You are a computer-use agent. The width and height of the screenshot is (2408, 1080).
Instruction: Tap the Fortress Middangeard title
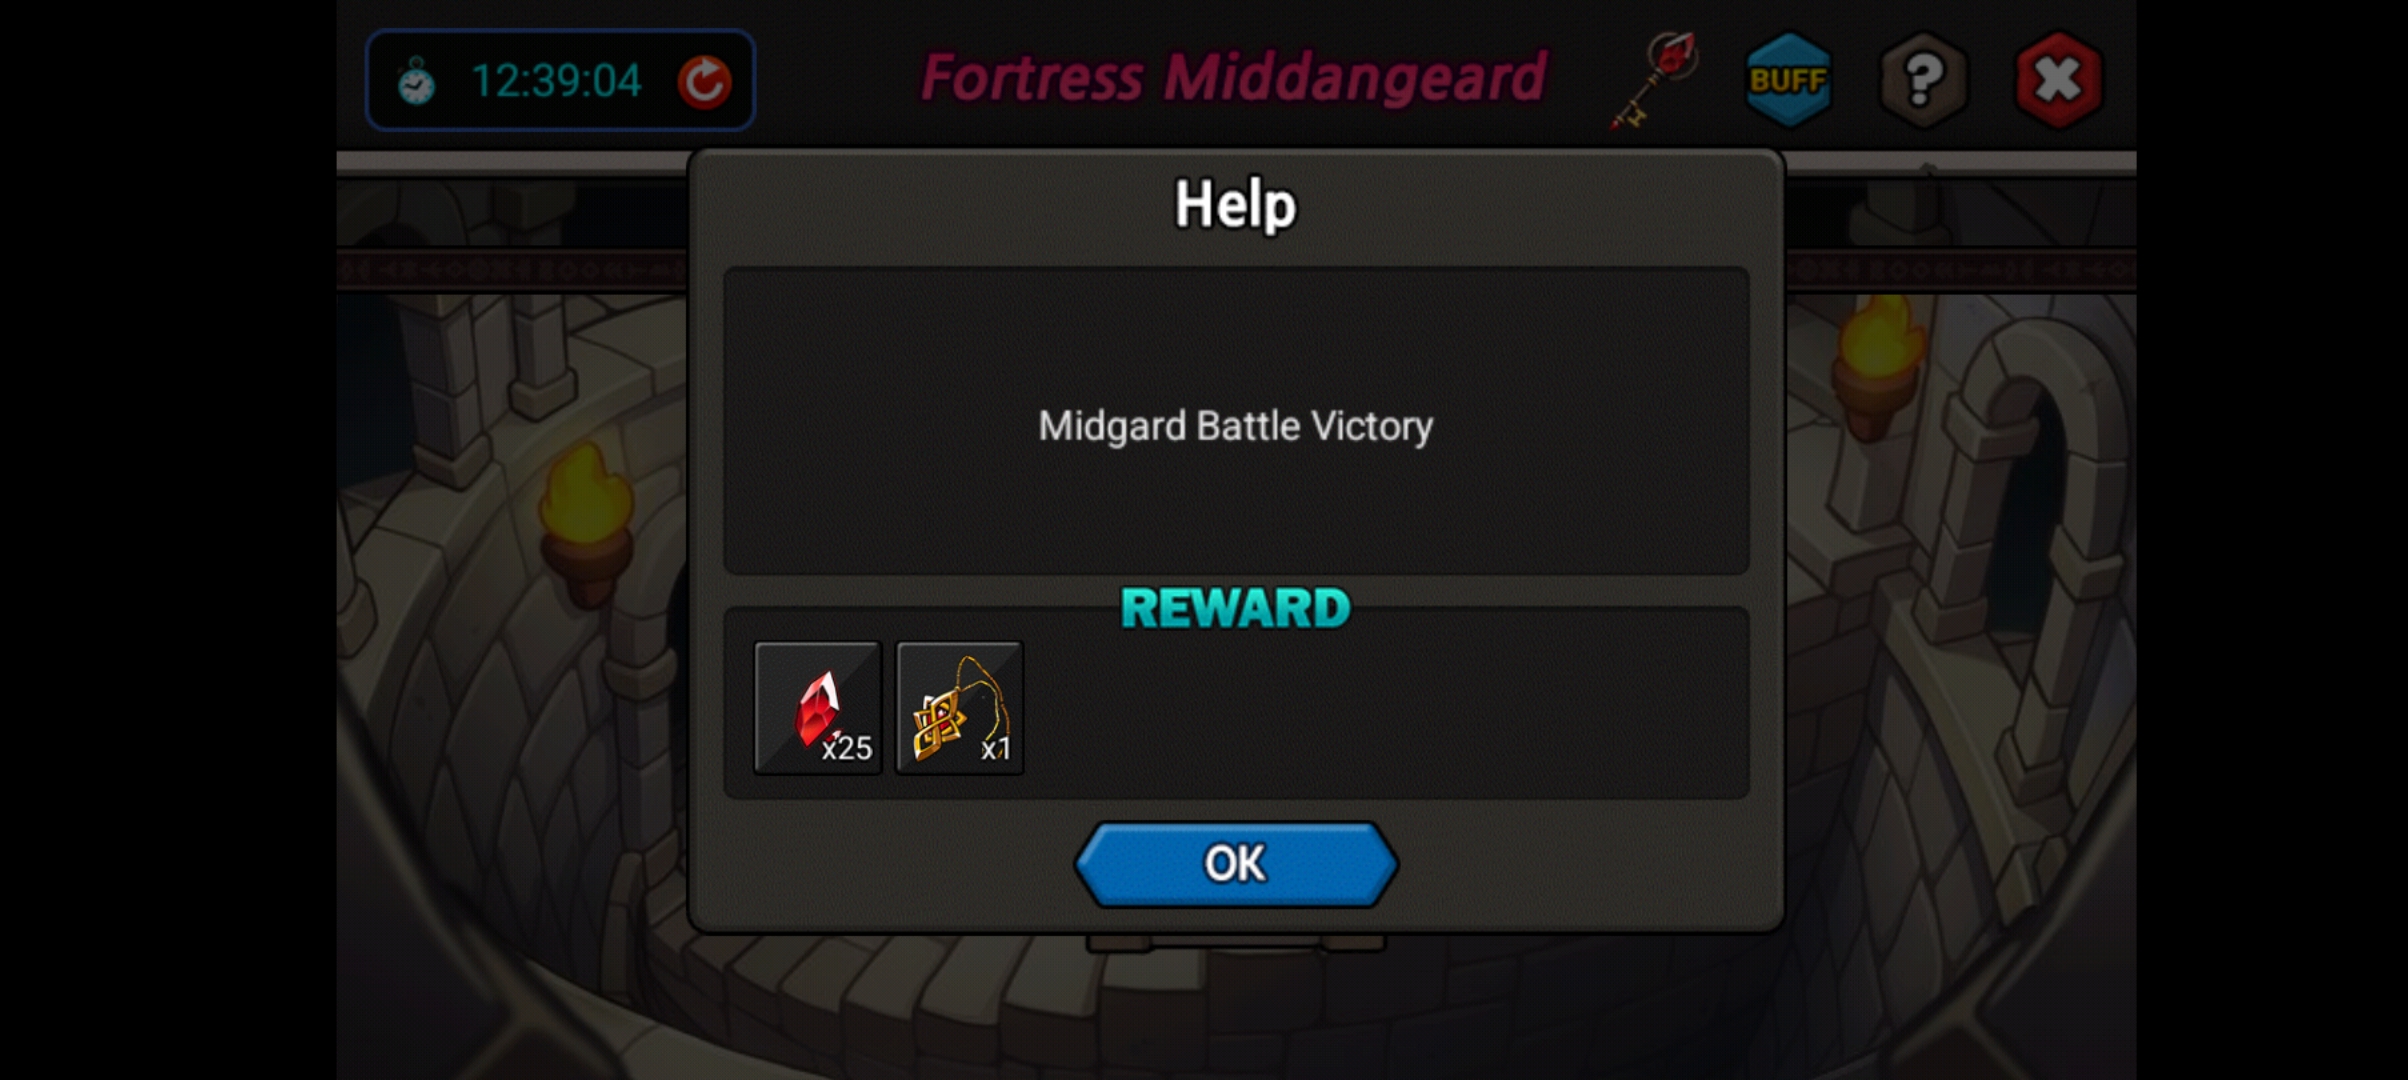1233,78
